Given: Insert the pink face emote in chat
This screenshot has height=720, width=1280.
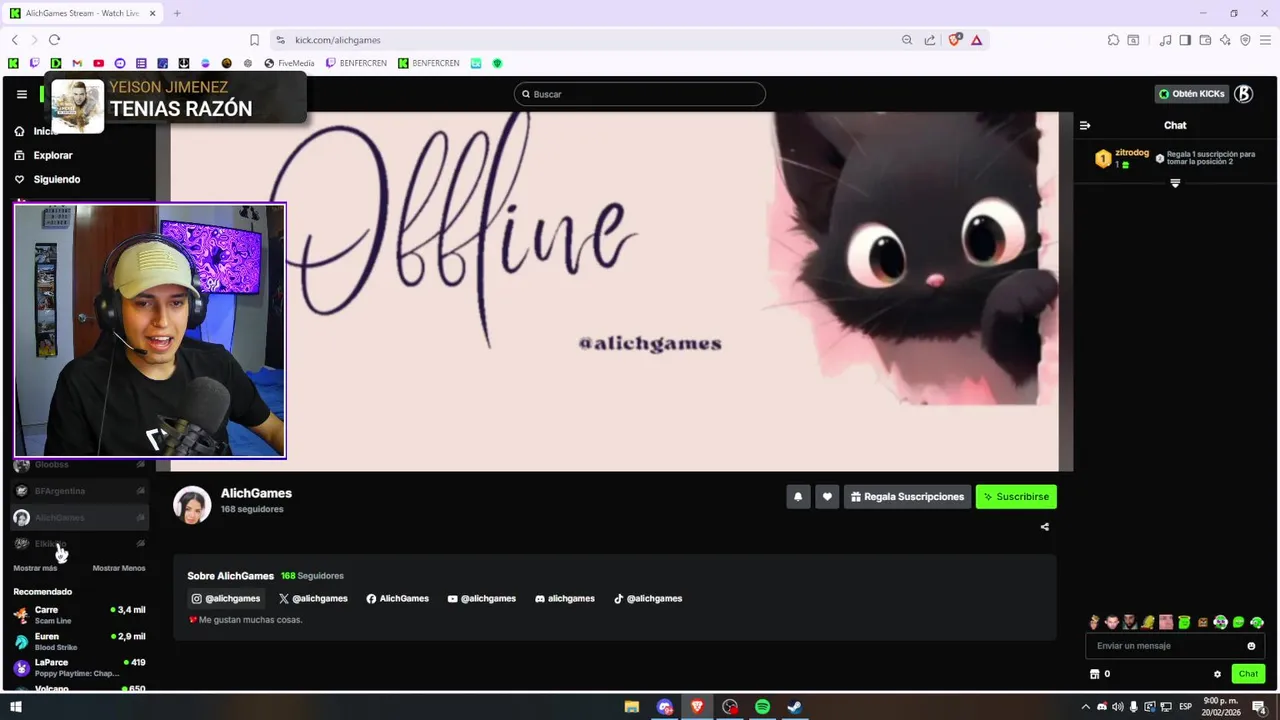Looking at the screenshot, I should (1166, 622).
